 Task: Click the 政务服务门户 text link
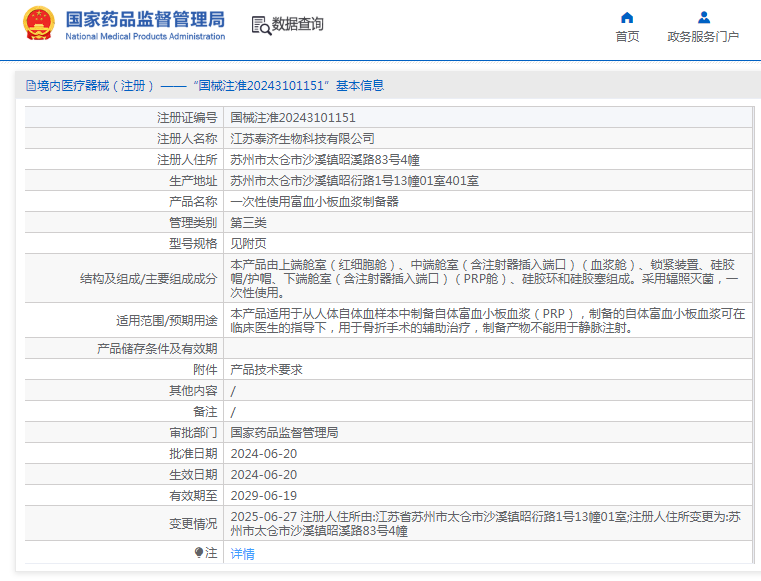(703, 36)
